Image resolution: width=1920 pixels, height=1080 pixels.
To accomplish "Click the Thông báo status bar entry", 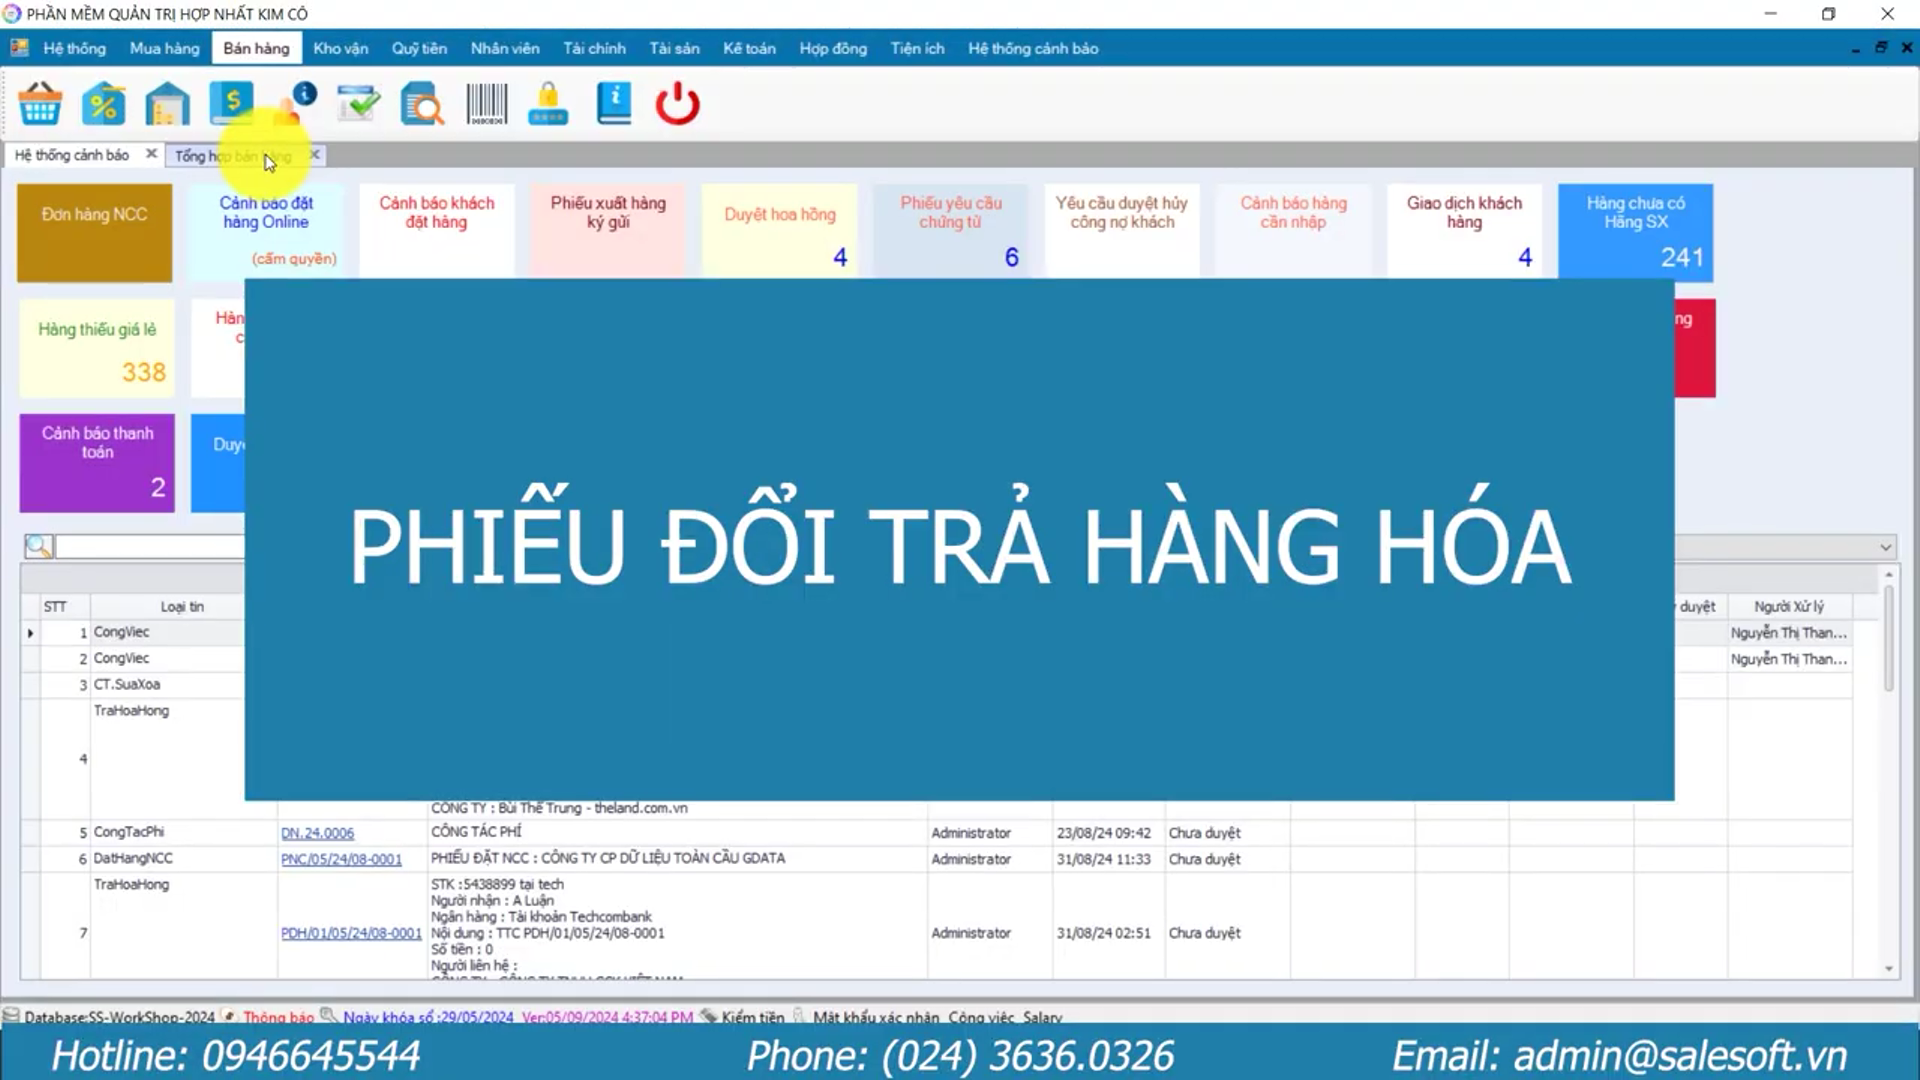I will pyautogui.click(x=278, y=1017).
